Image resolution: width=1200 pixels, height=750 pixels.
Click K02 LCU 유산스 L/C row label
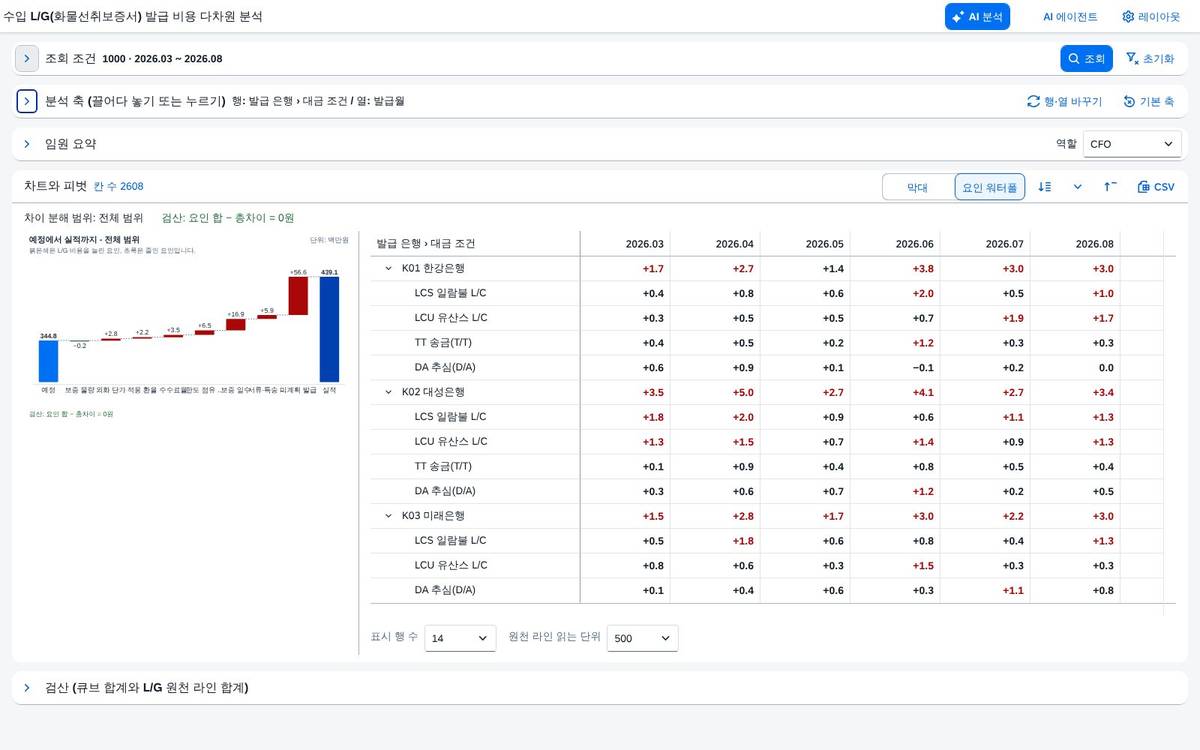pos(451,442)
